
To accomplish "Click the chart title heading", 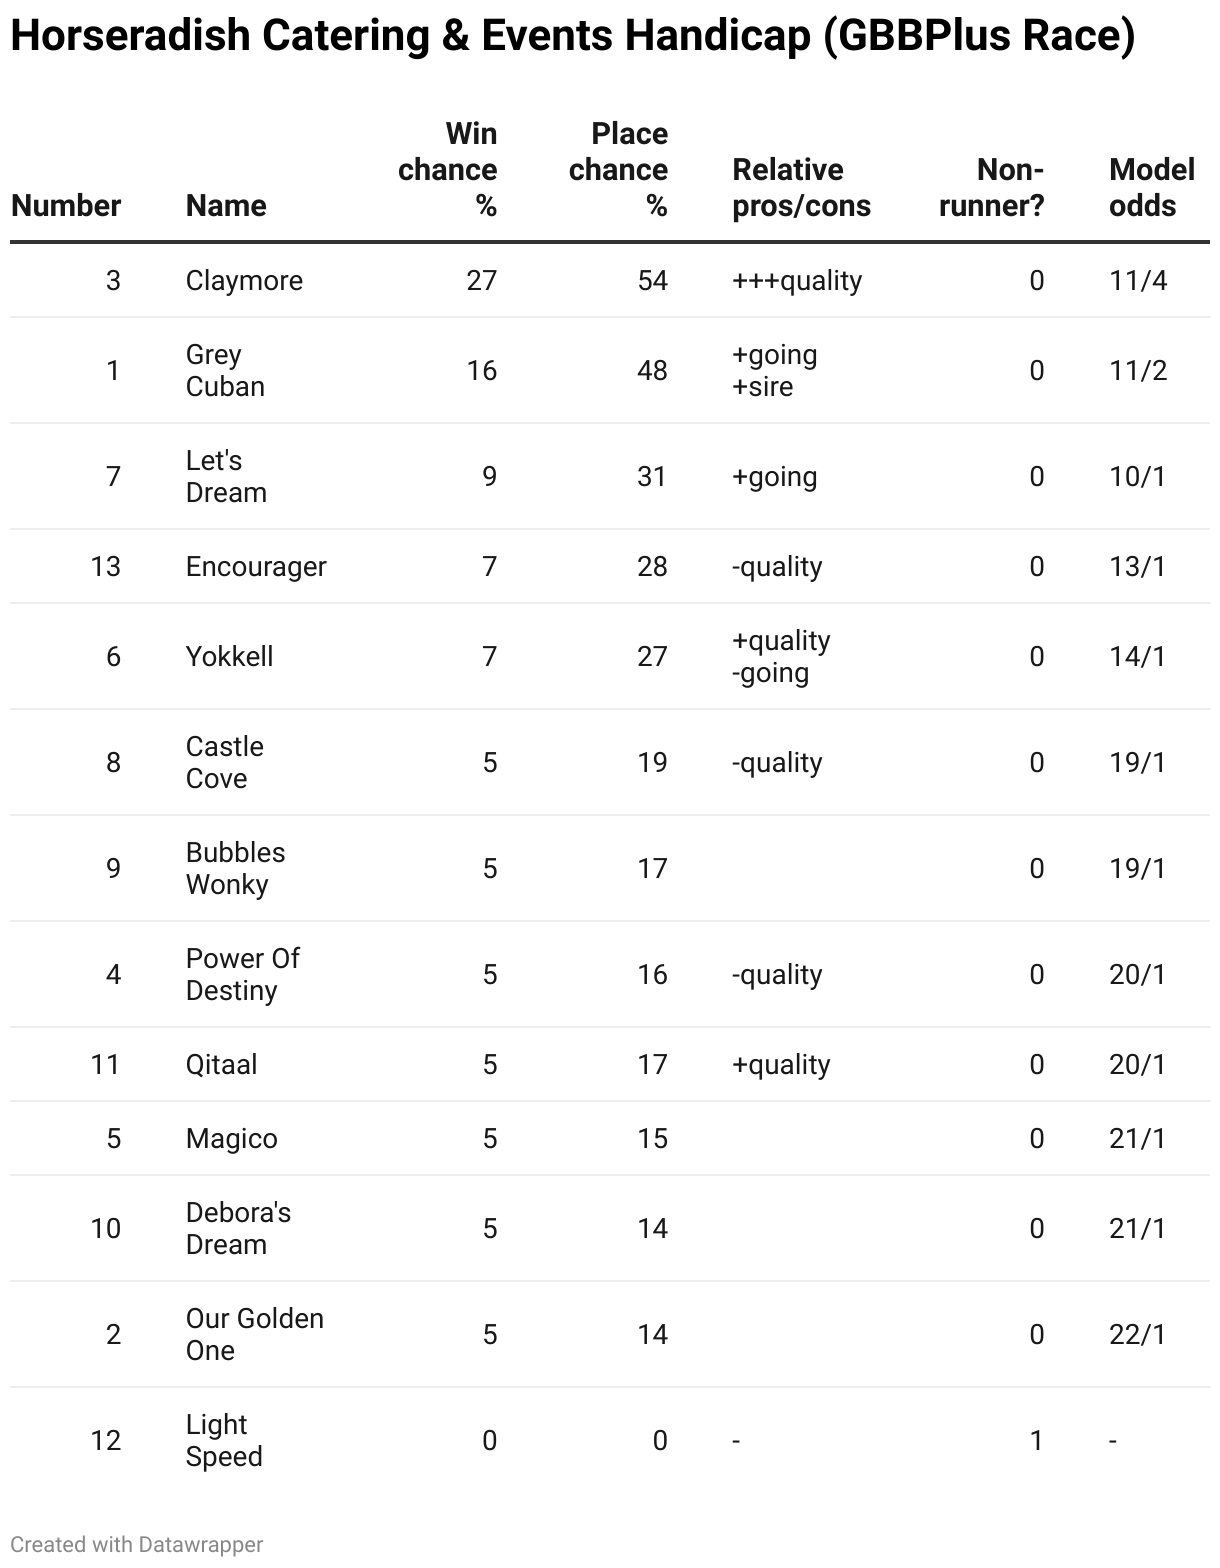I will (572, 36).
